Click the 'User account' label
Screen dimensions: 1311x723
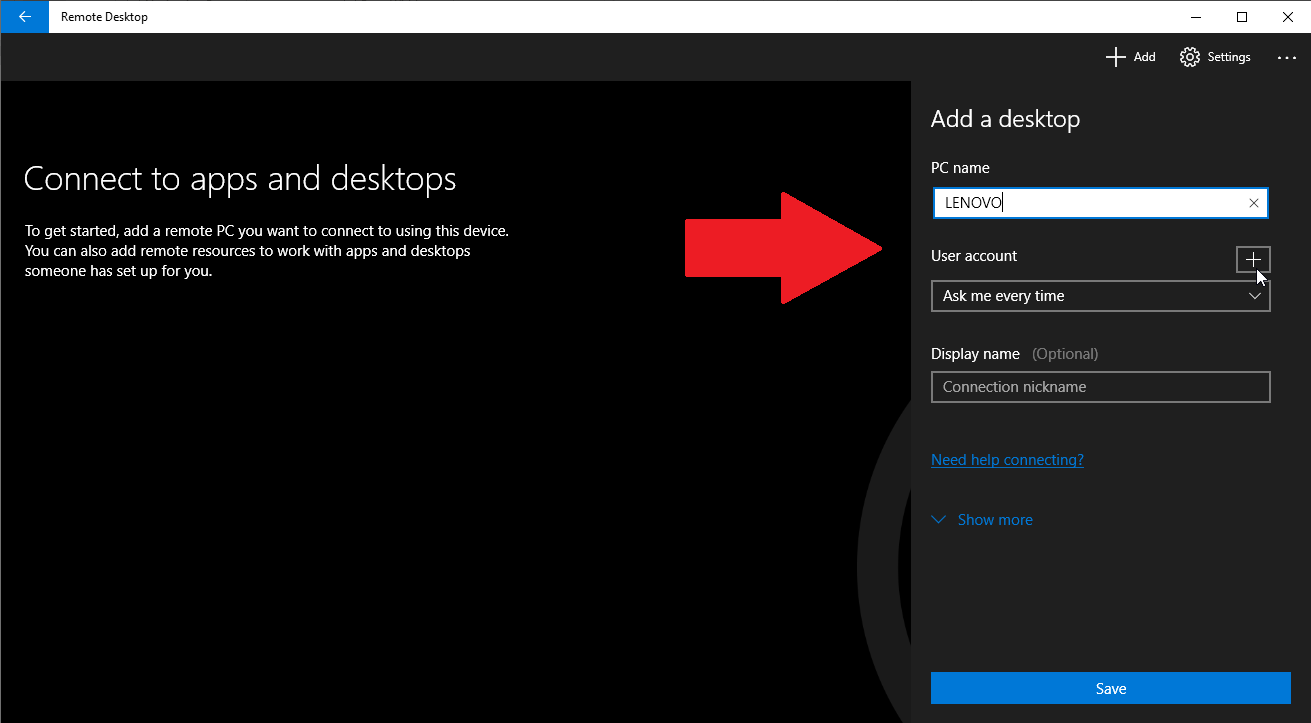pyautogui.click(x=974, y=256)
